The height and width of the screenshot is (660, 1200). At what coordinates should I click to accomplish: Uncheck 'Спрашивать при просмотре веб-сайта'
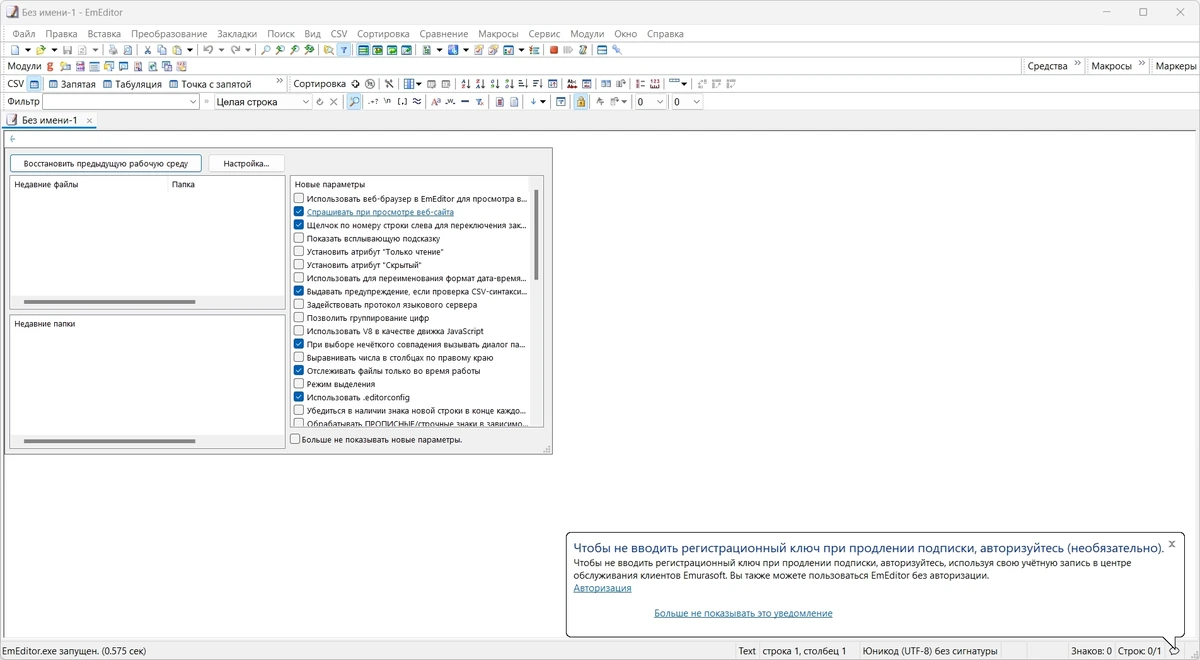coord(299,212)
